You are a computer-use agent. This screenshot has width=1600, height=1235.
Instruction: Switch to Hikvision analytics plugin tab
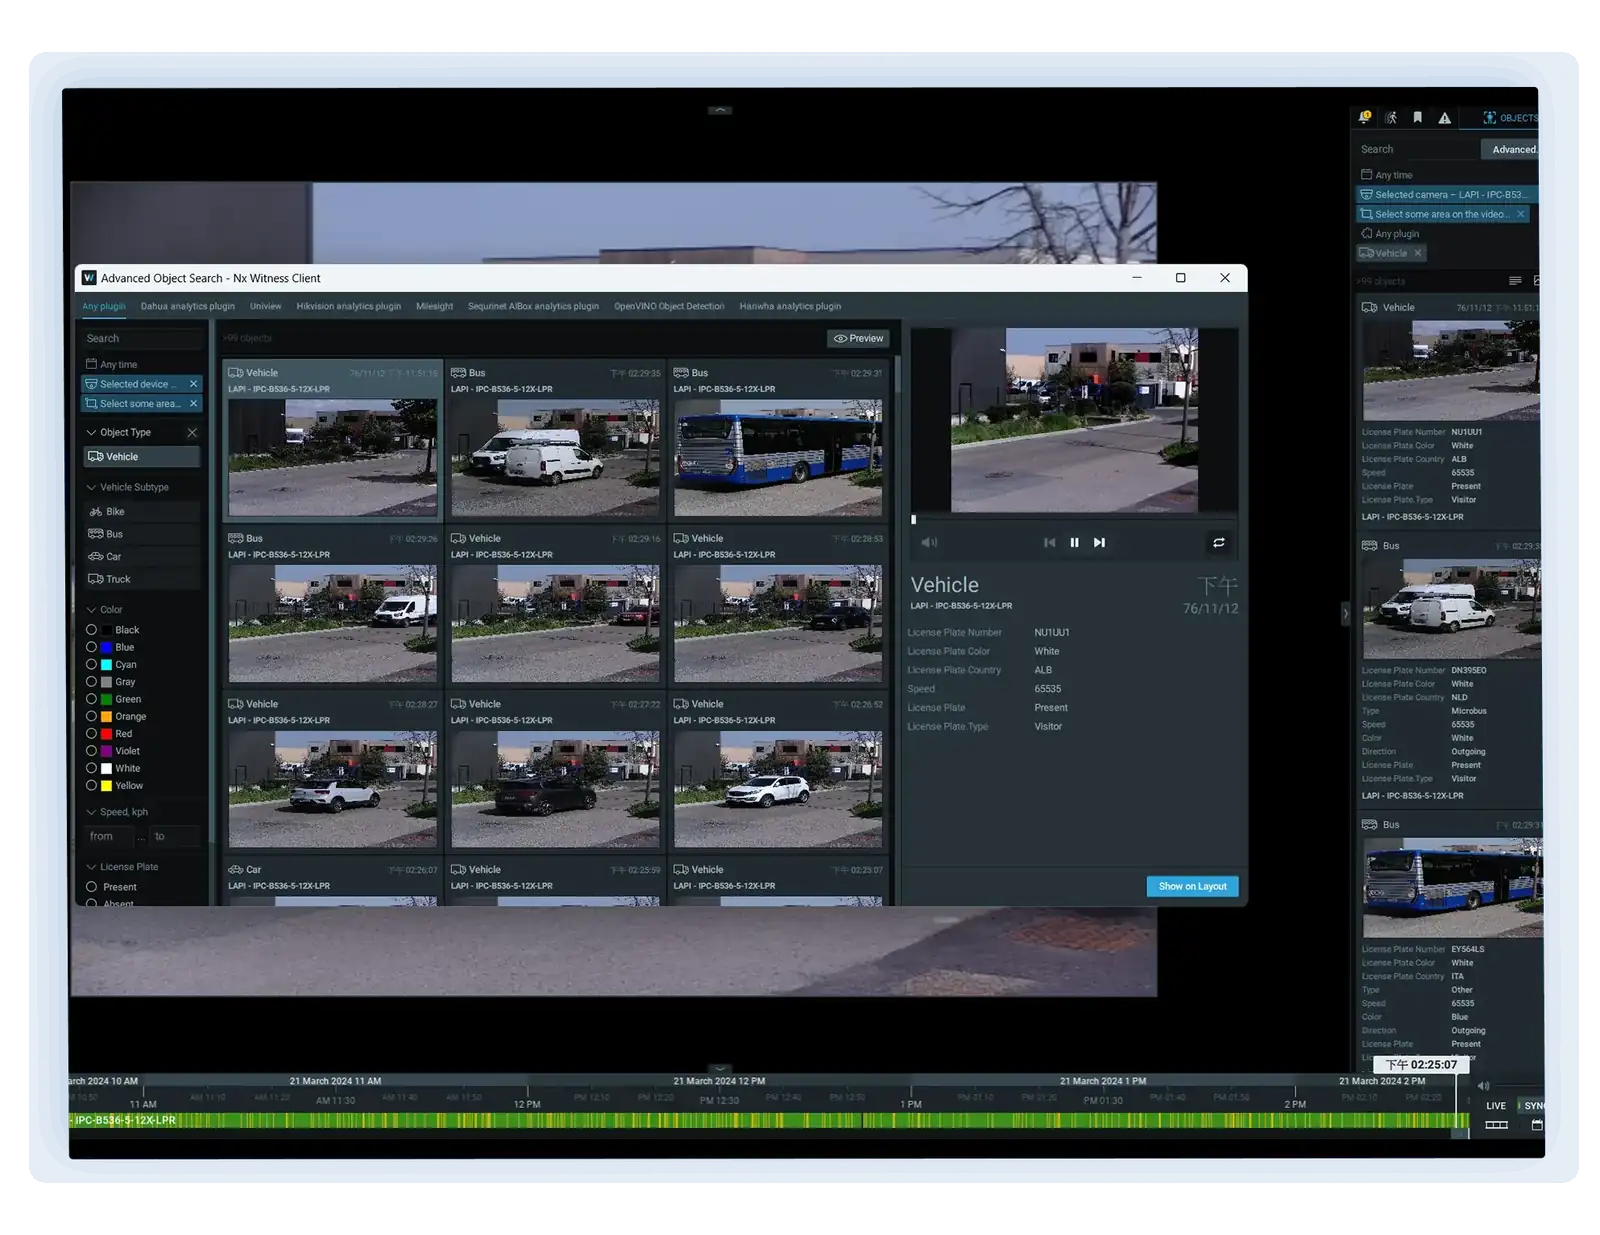[348, 306]
